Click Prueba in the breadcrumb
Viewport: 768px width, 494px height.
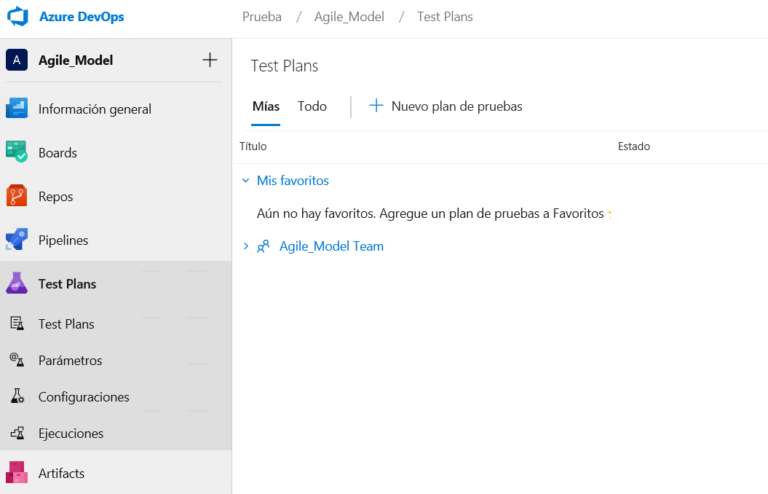coord(262,17)
